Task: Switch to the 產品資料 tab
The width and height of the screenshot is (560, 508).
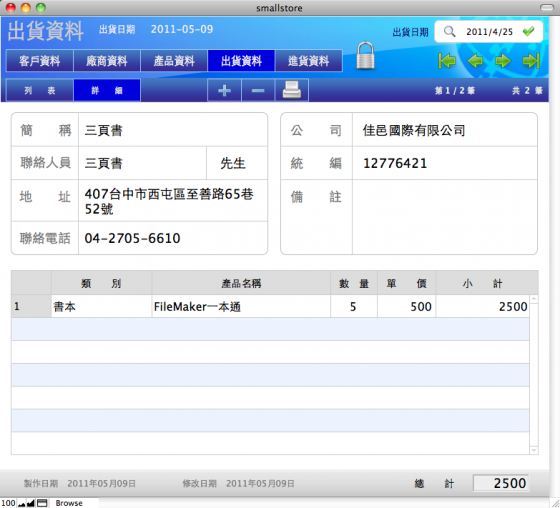Action: click(174, 61)
